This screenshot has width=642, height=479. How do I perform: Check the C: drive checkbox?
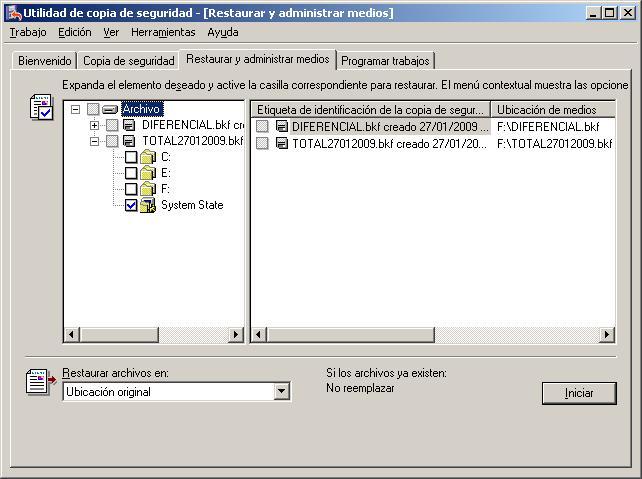point(131,157)
